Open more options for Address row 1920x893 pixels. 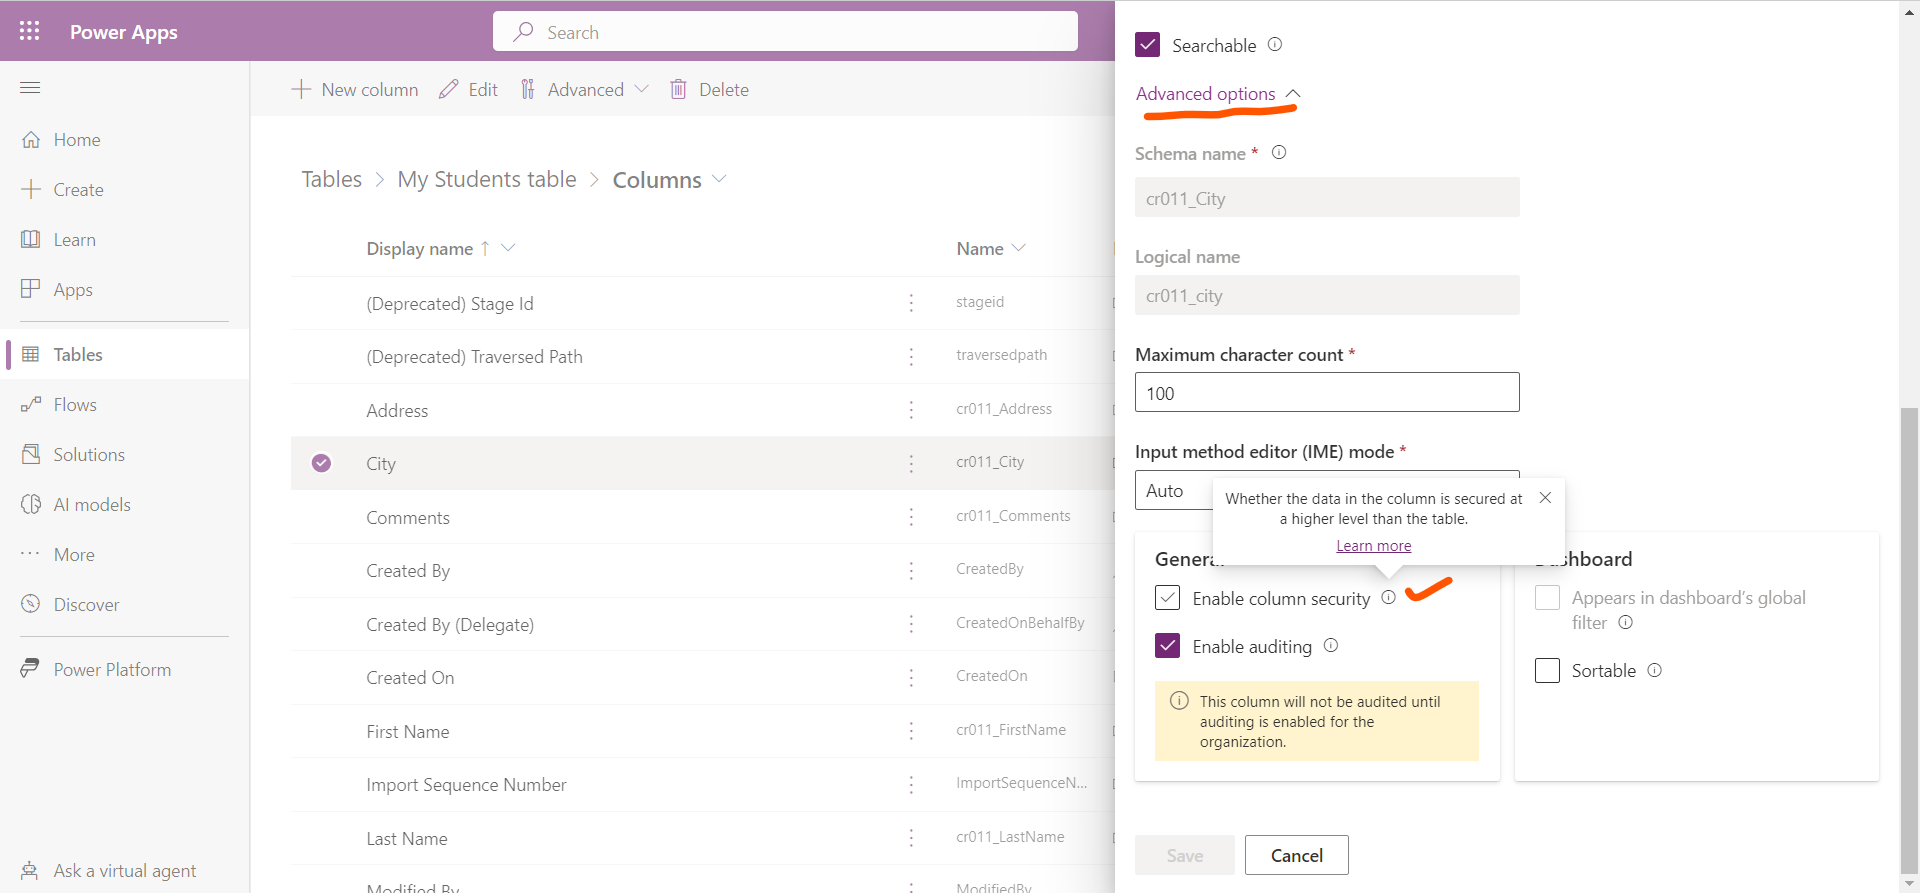pos(911,410)
